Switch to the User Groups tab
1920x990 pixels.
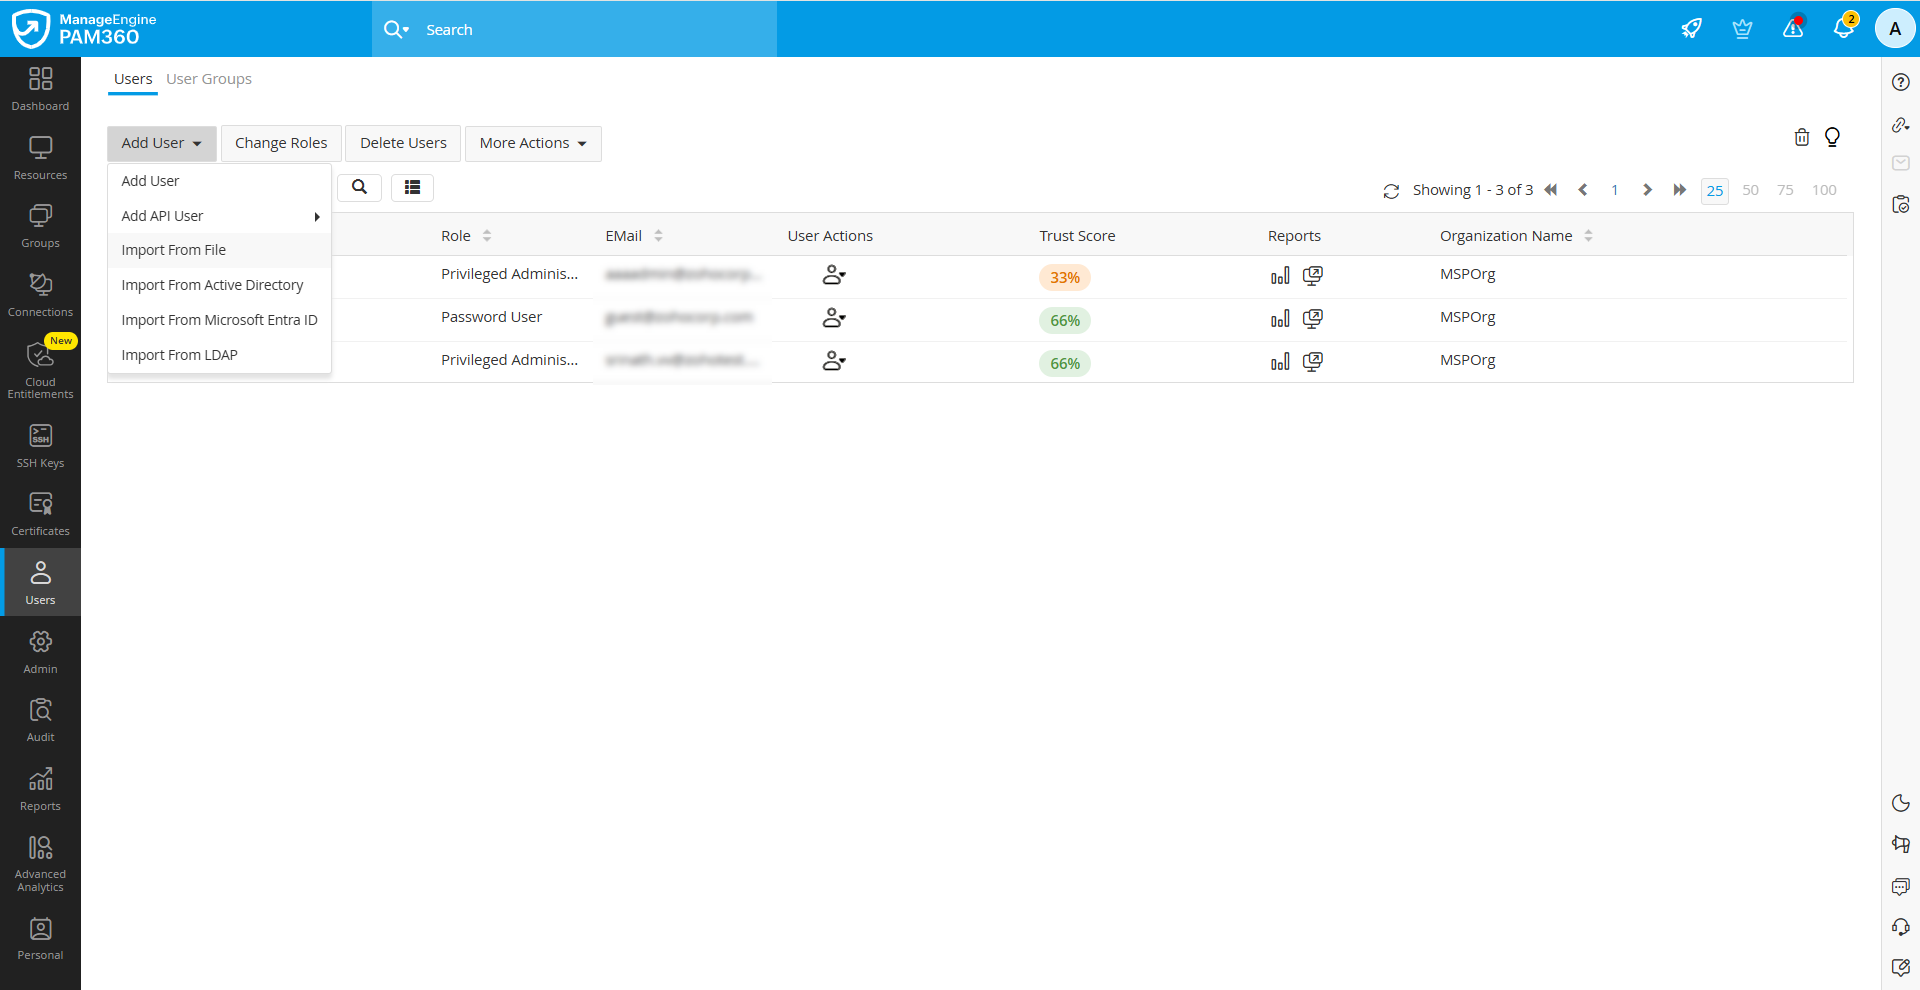point(209,79)
